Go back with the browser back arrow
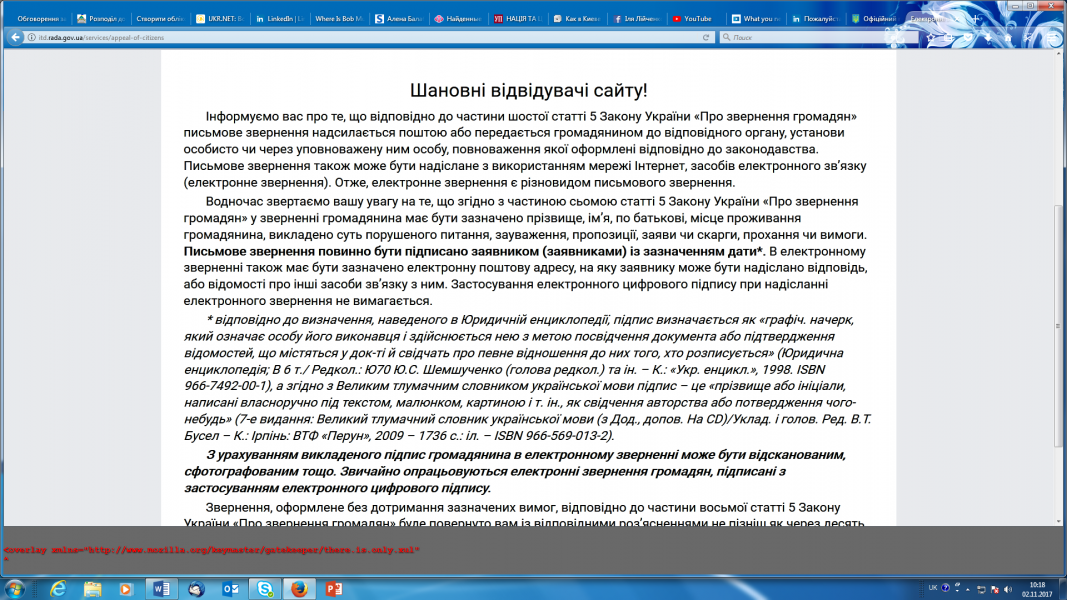The width and height of the screenshot is (1067, 600). [x=15, y=37]
